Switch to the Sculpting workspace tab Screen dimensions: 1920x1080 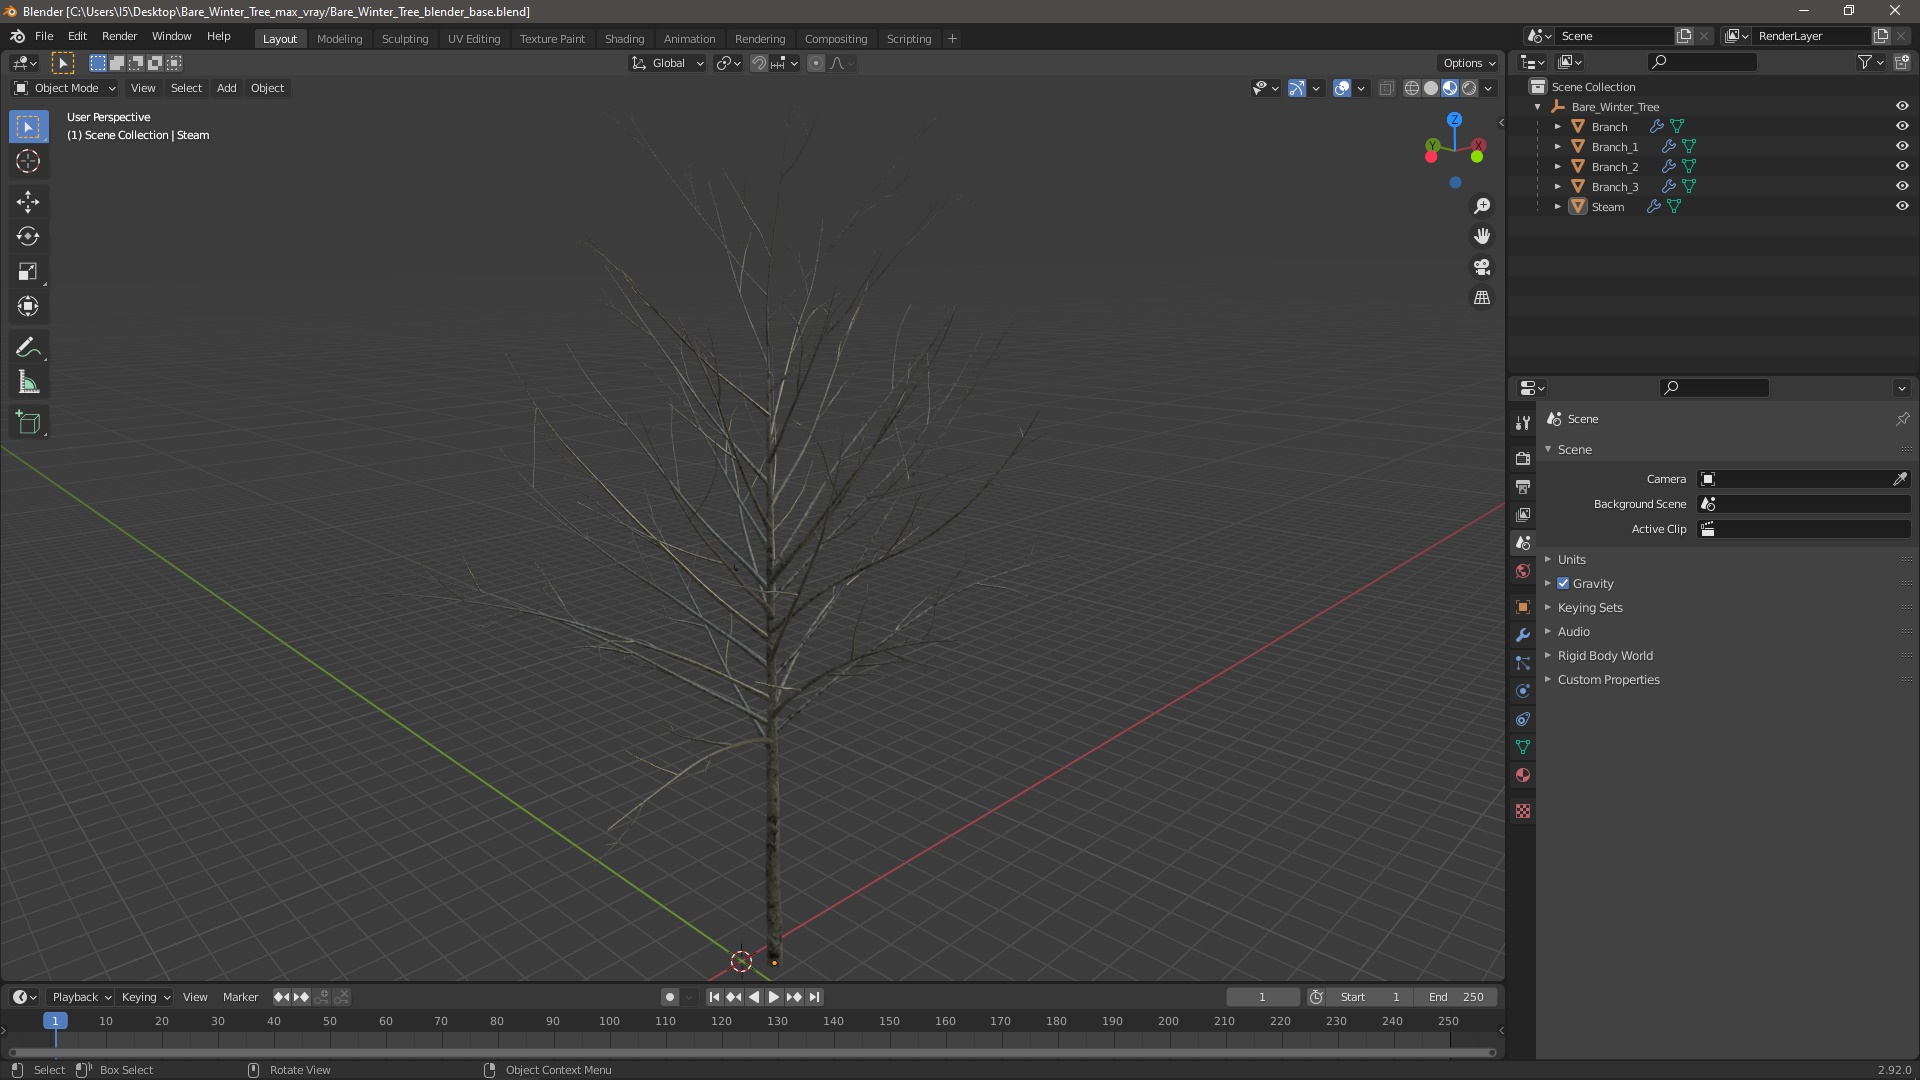(x=404, y=39)
